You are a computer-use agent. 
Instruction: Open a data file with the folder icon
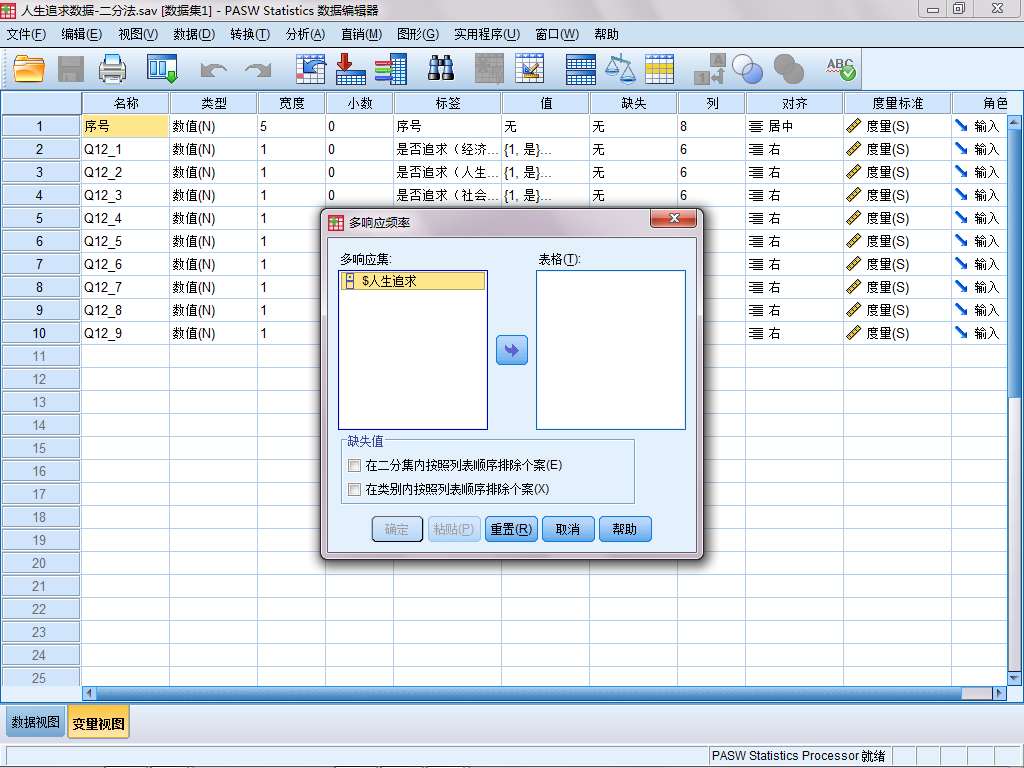pos(29,69)
